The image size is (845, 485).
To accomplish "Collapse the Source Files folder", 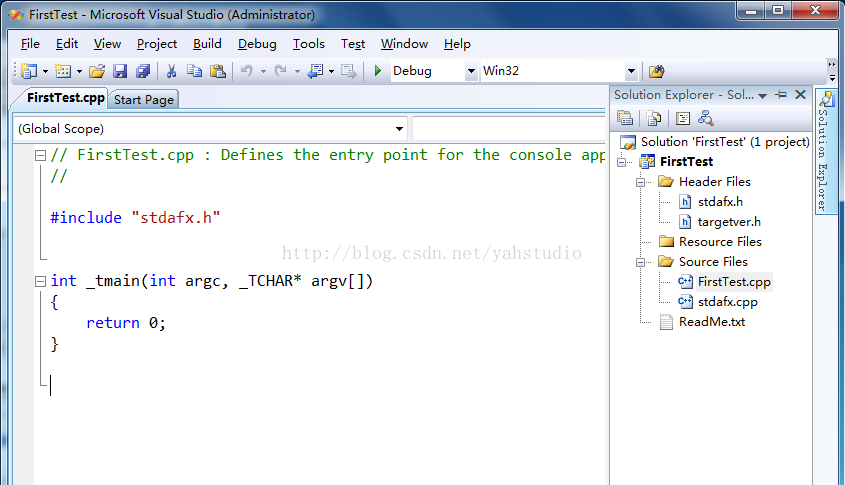I will [641, 262].
